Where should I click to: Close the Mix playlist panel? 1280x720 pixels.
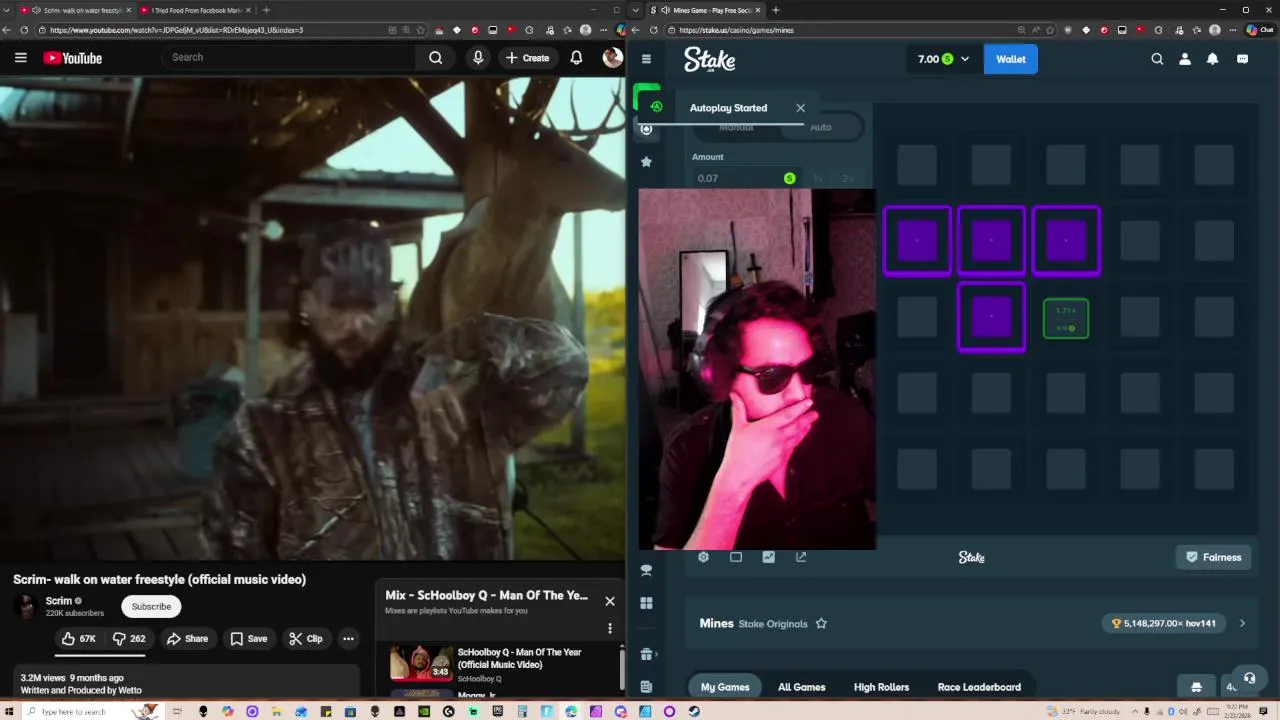609,601
